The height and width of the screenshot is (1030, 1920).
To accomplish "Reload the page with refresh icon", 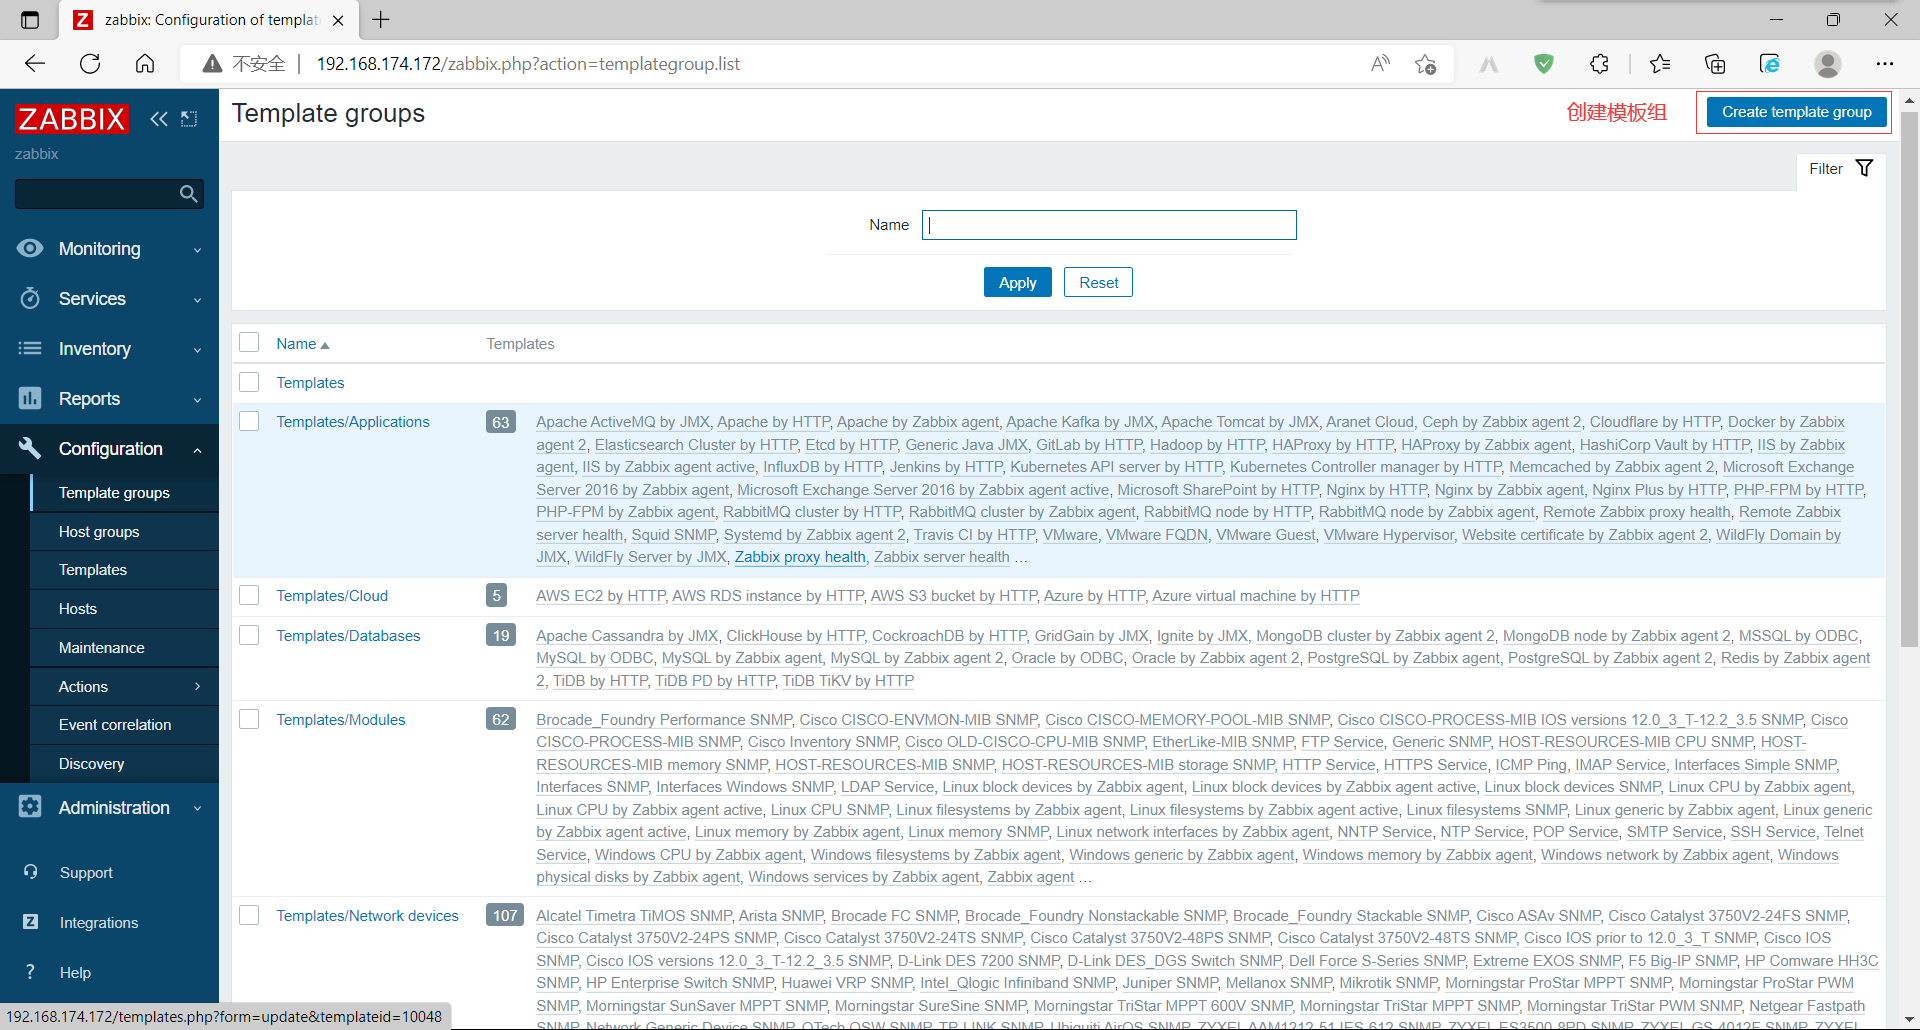I will (90, 64).
